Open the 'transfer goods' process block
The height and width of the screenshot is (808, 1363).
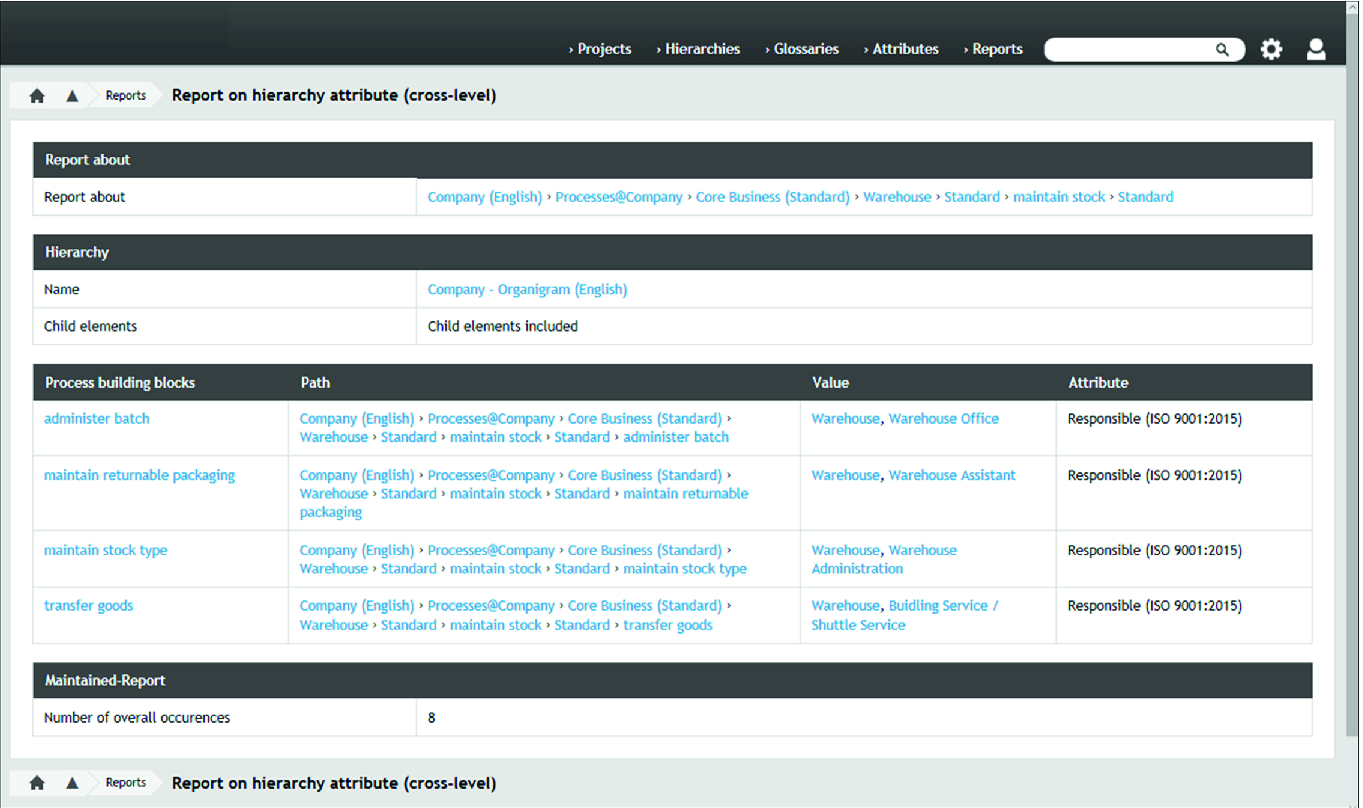tap(88, 606)
